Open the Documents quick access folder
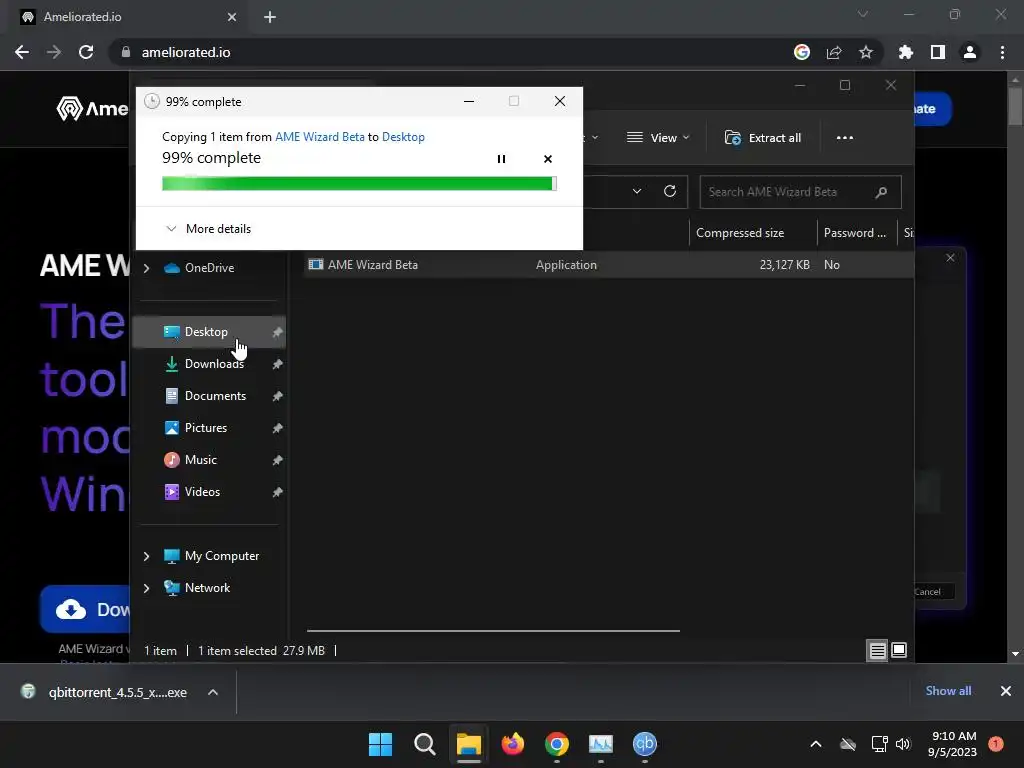 coord(215,396)
